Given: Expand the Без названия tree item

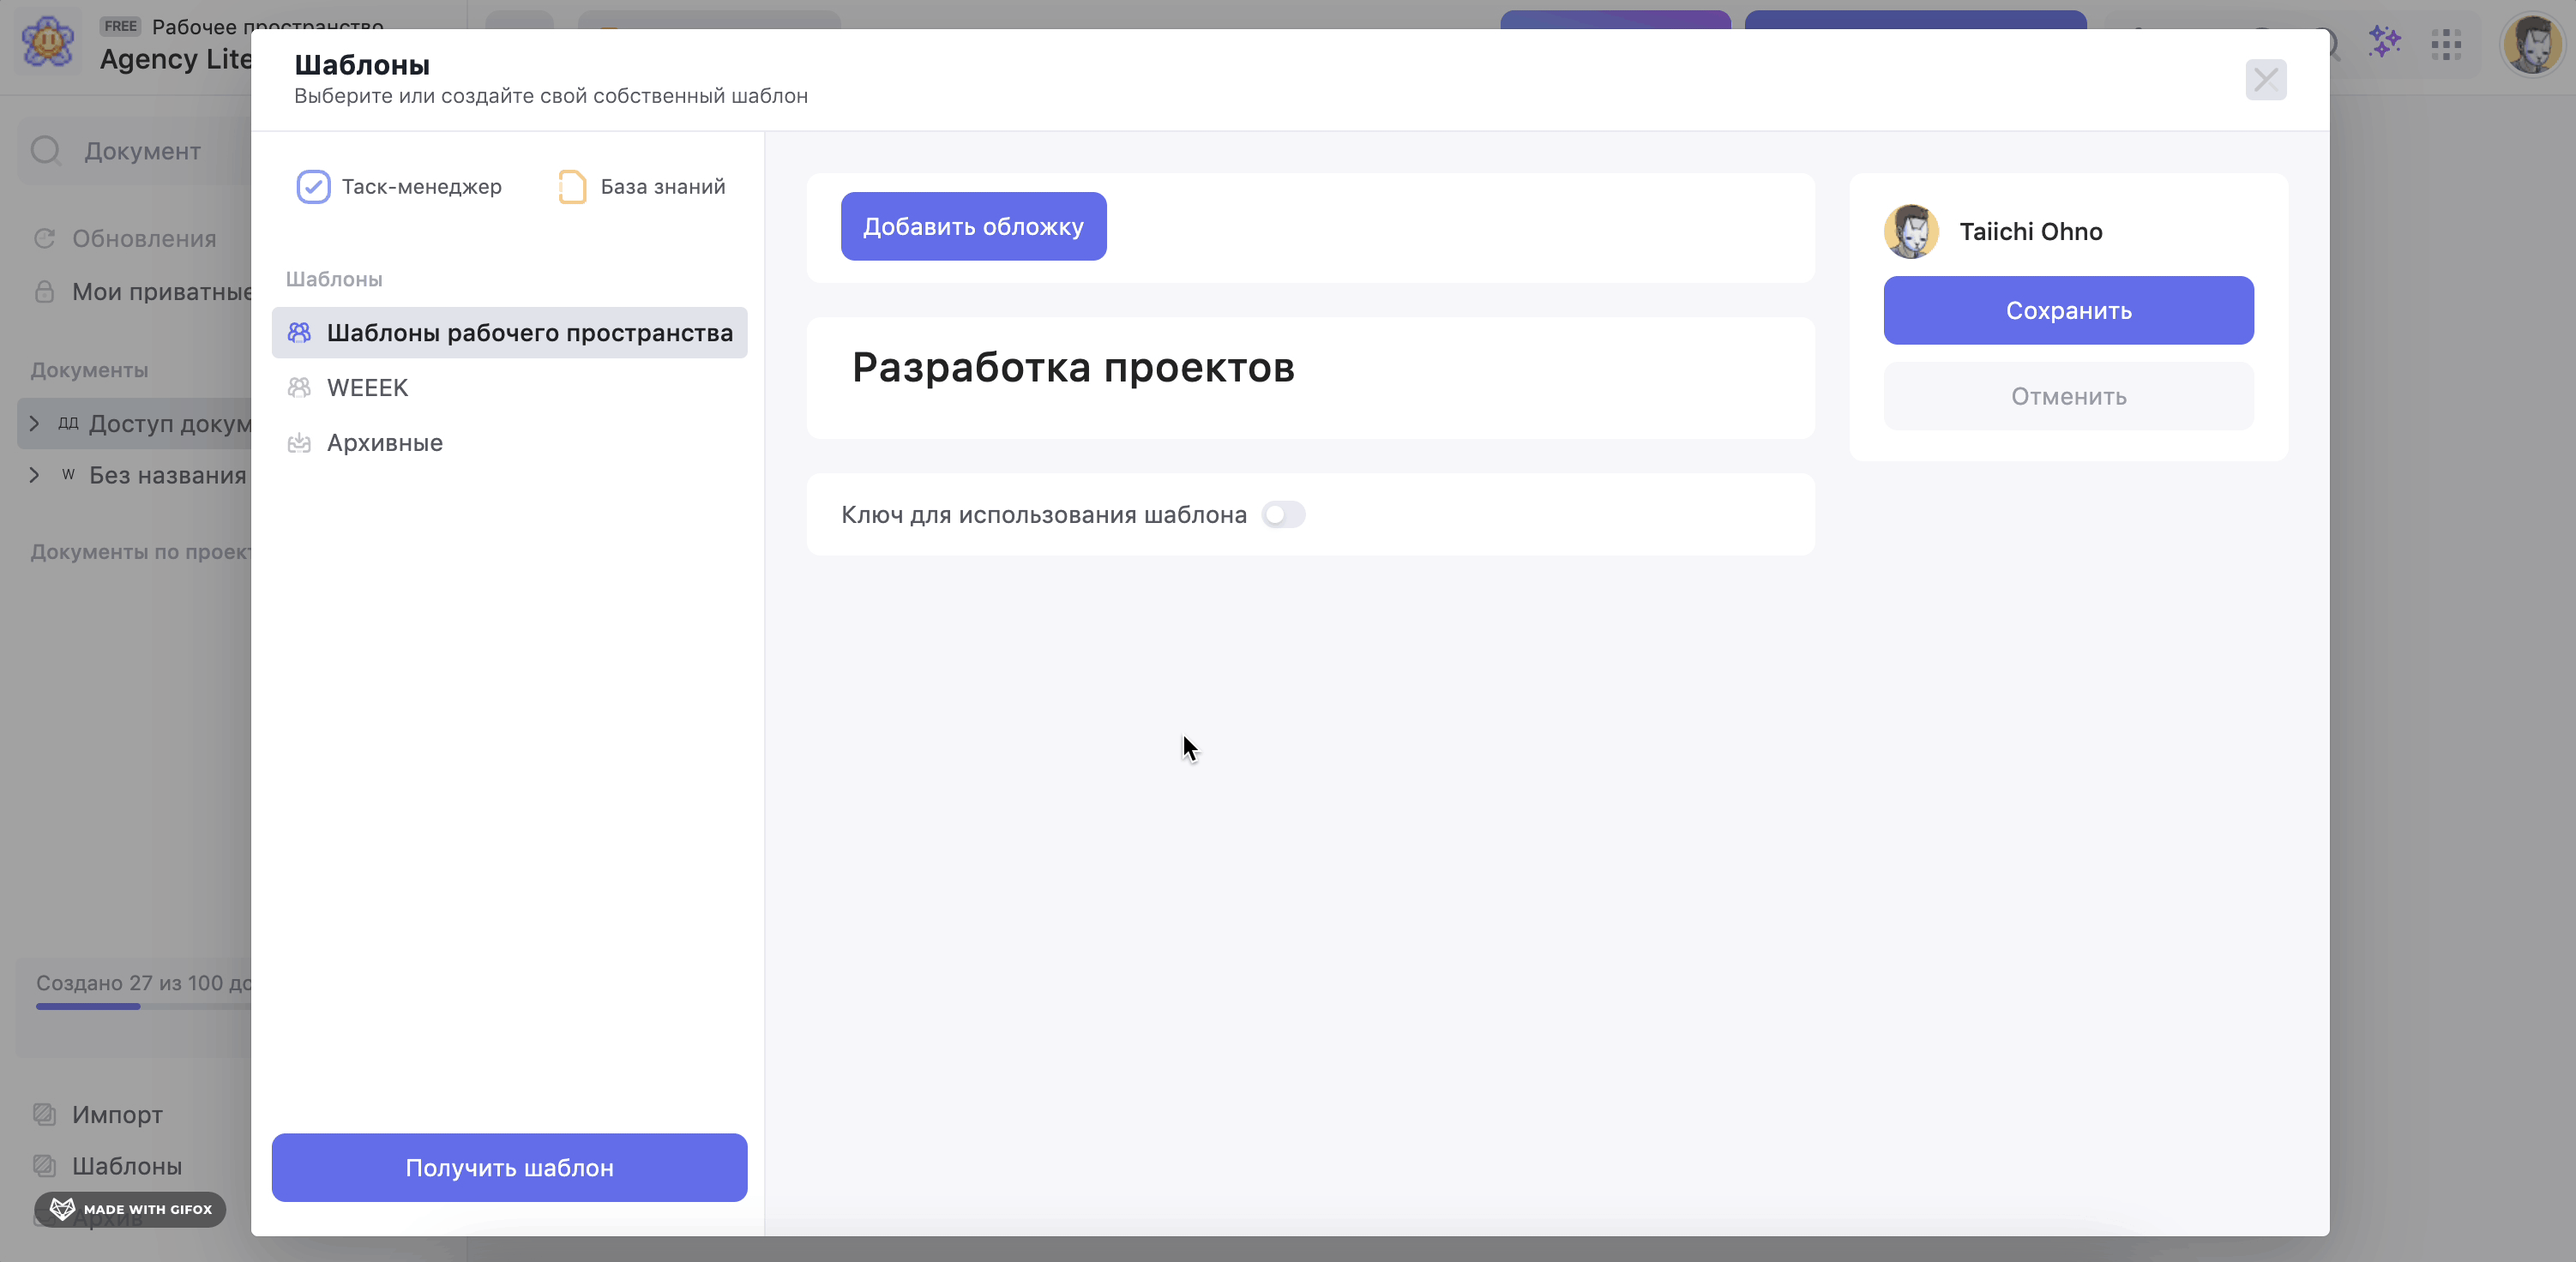Looking at the screenshot, I should point(34,475).
